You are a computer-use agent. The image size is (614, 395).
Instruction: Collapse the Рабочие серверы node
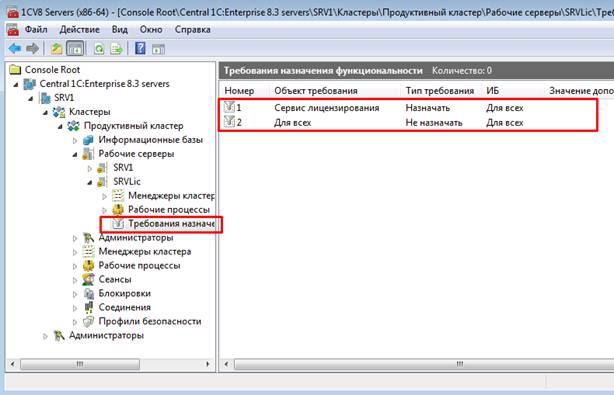point(75,155)
